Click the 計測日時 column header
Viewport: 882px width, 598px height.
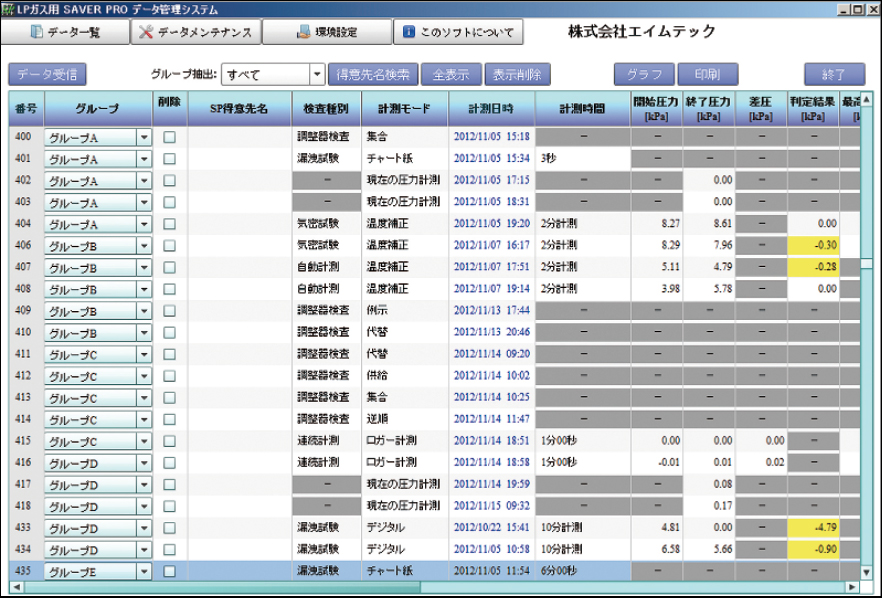coord(492,109)
